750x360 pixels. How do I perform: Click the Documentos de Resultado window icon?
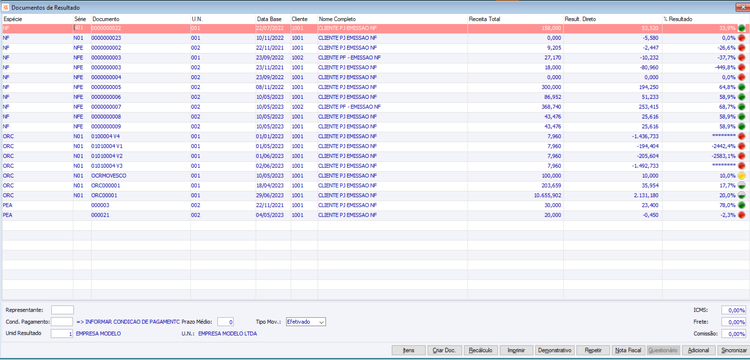point(6,8)
